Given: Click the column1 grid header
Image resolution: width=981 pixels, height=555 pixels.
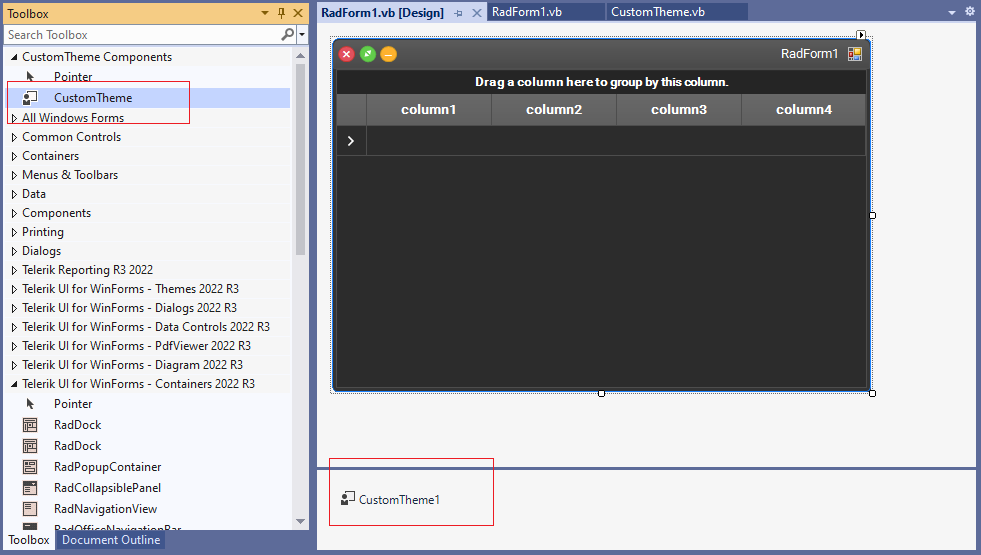Looking at the screenshot, I should (x=429, y=109).
